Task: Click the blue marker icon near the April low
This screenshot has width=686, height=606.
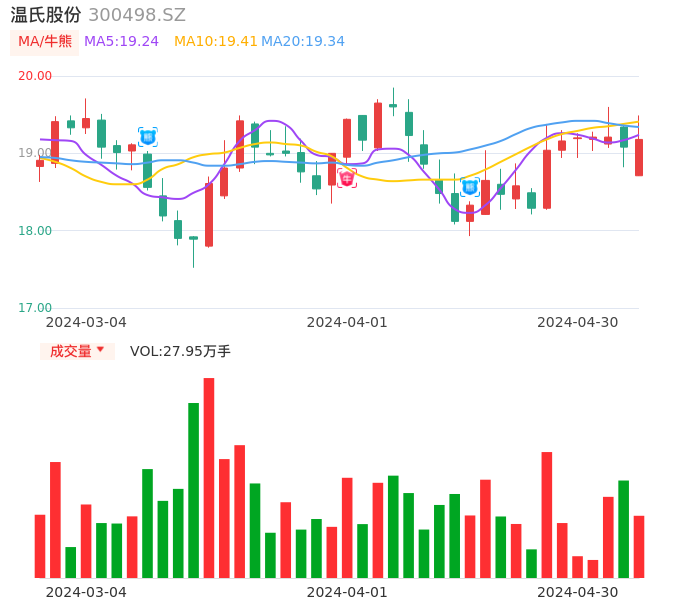Action: [470, 187]
